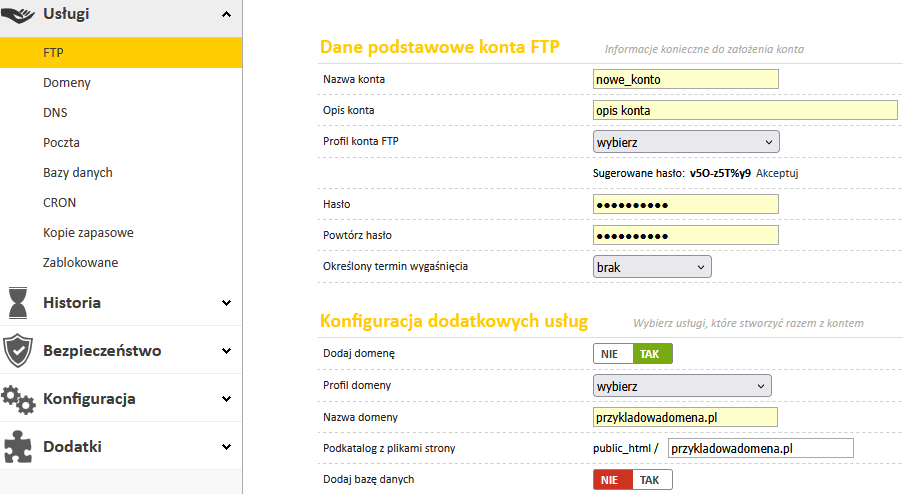
Task: Click the Opis konta input field
Action: [745, 110]
